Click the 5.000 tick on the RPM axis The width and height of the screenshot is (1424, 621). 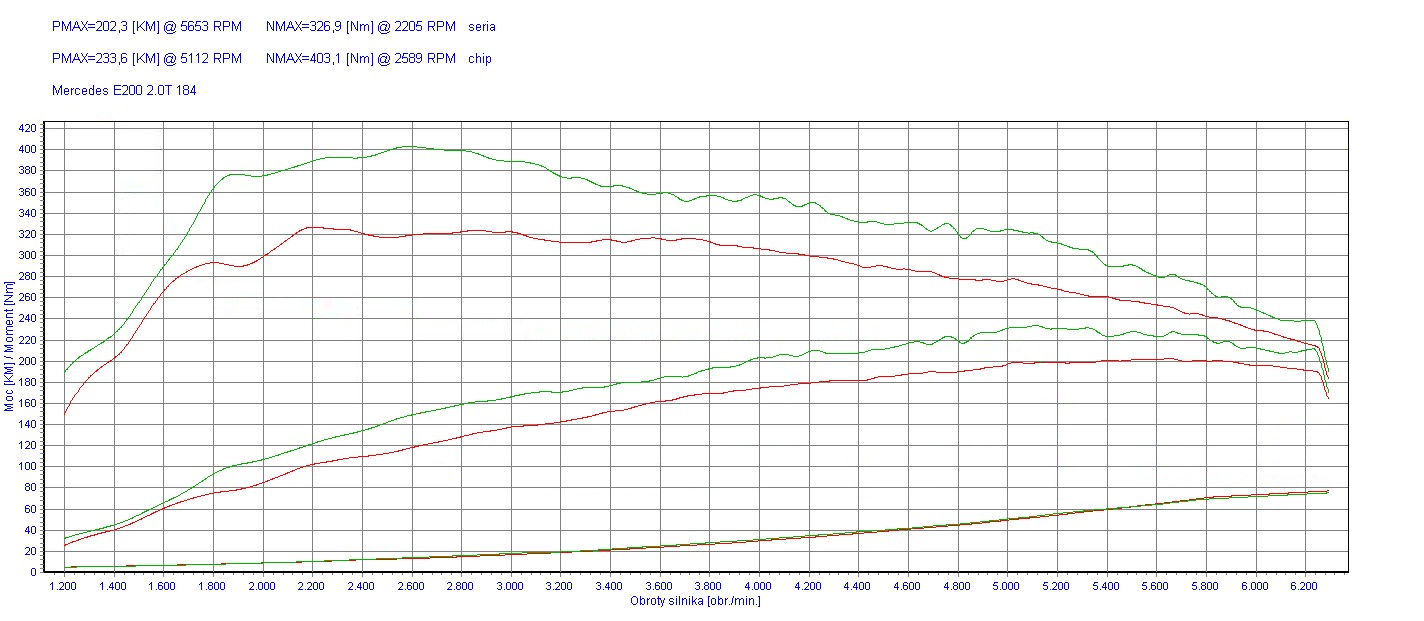click(1006, 587)
